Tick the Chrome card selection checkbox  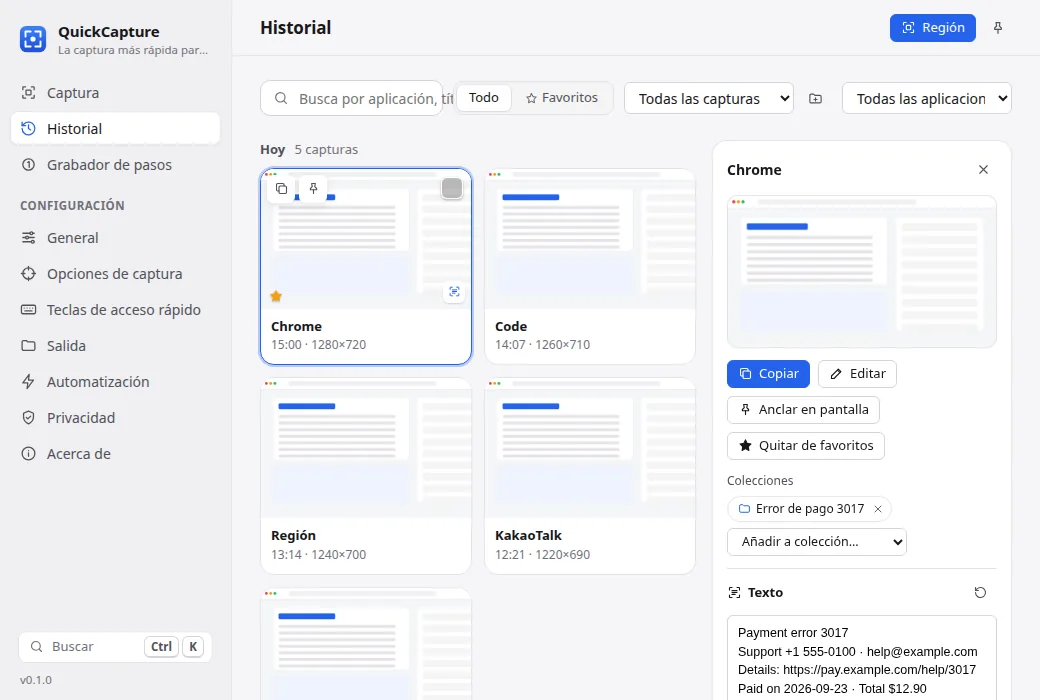tap(452, 188)
